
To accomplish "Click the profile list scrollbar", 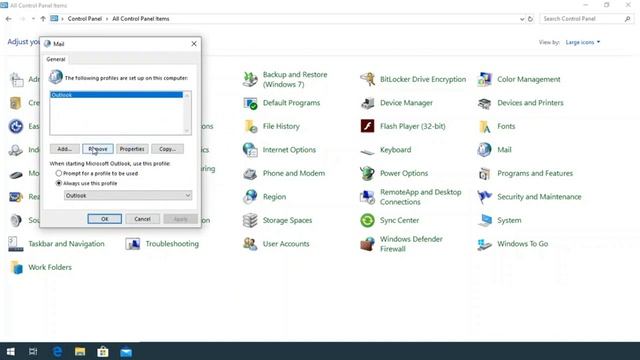I will point(187,113).
